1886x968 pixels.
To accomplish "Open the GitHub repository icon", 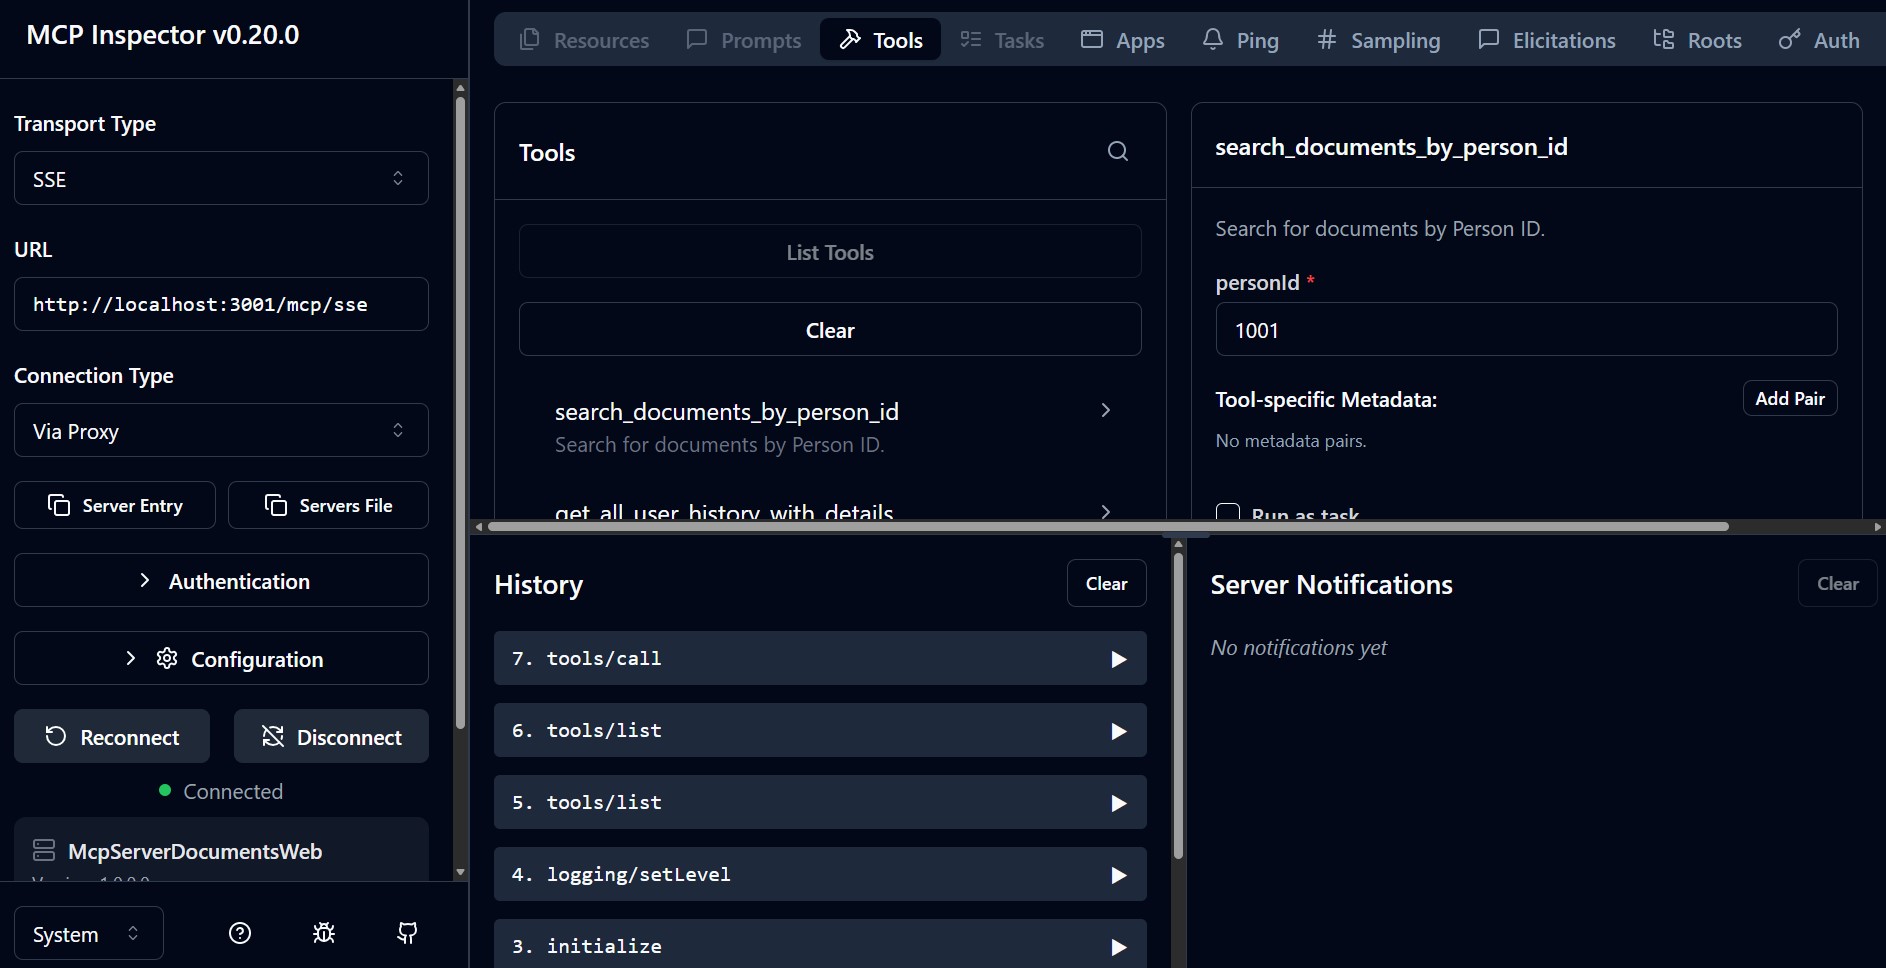I will click(x=407, y=933).
